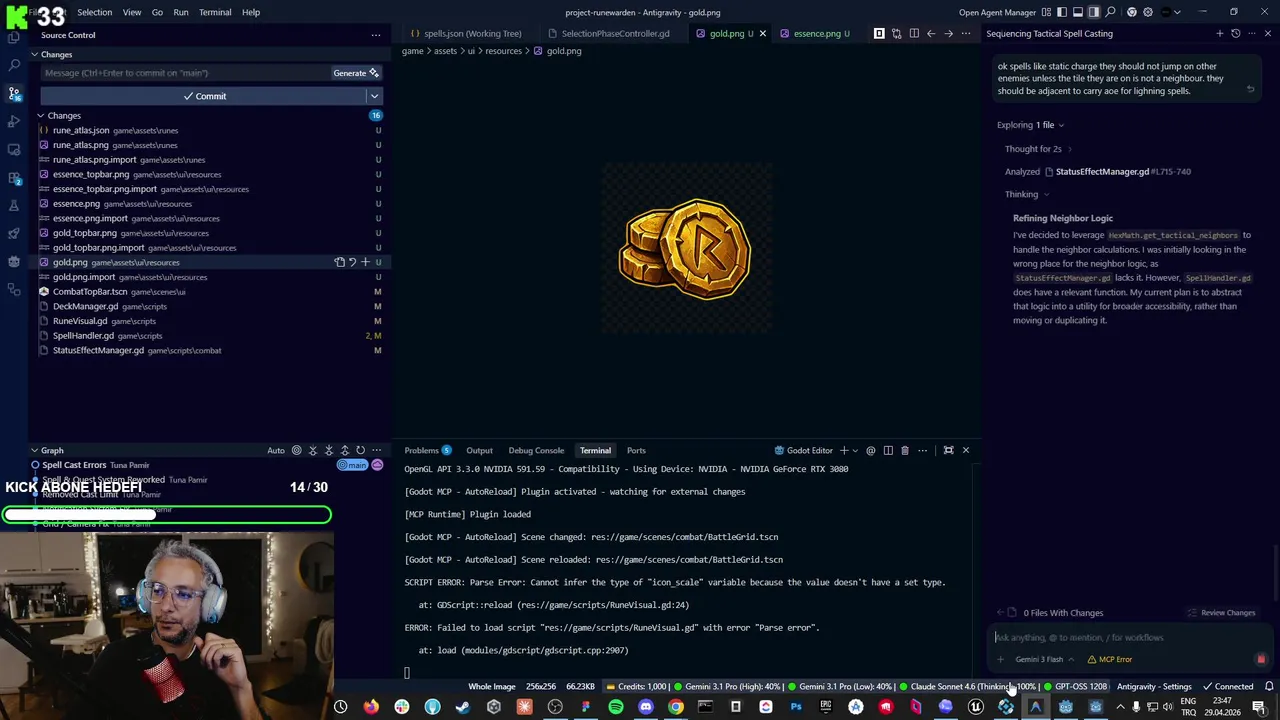The image size is (1280, 720).
Task: Click Open Agent Manager
Action: 997,12
